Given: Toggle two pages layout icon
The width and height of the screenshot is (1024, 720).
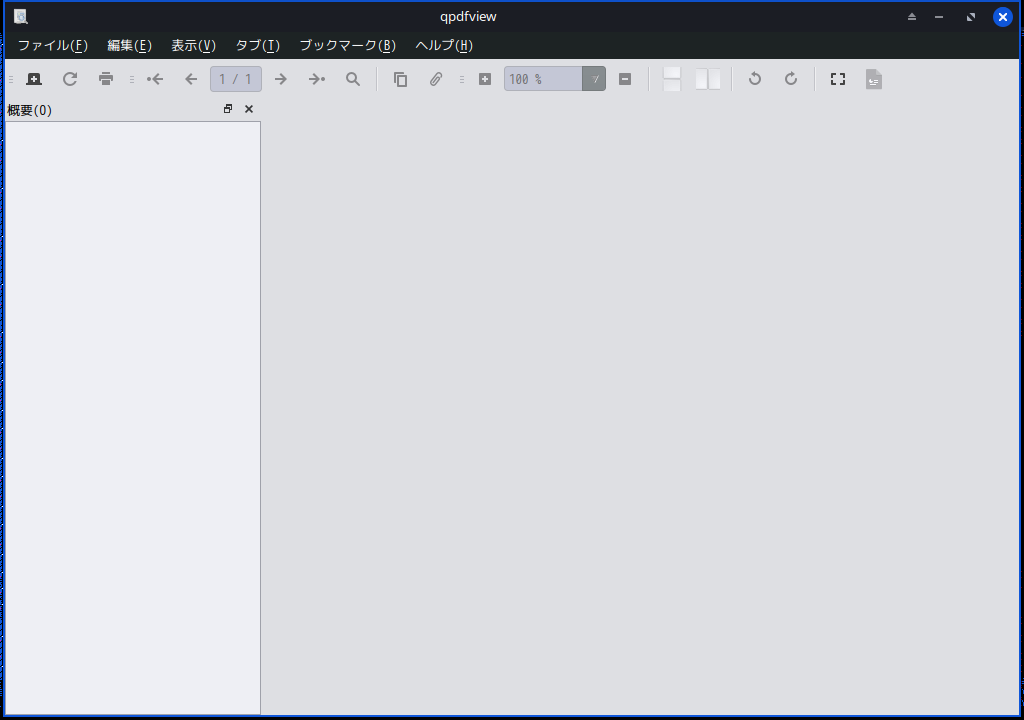Looking at the screenshot, I should coord(708,79).
